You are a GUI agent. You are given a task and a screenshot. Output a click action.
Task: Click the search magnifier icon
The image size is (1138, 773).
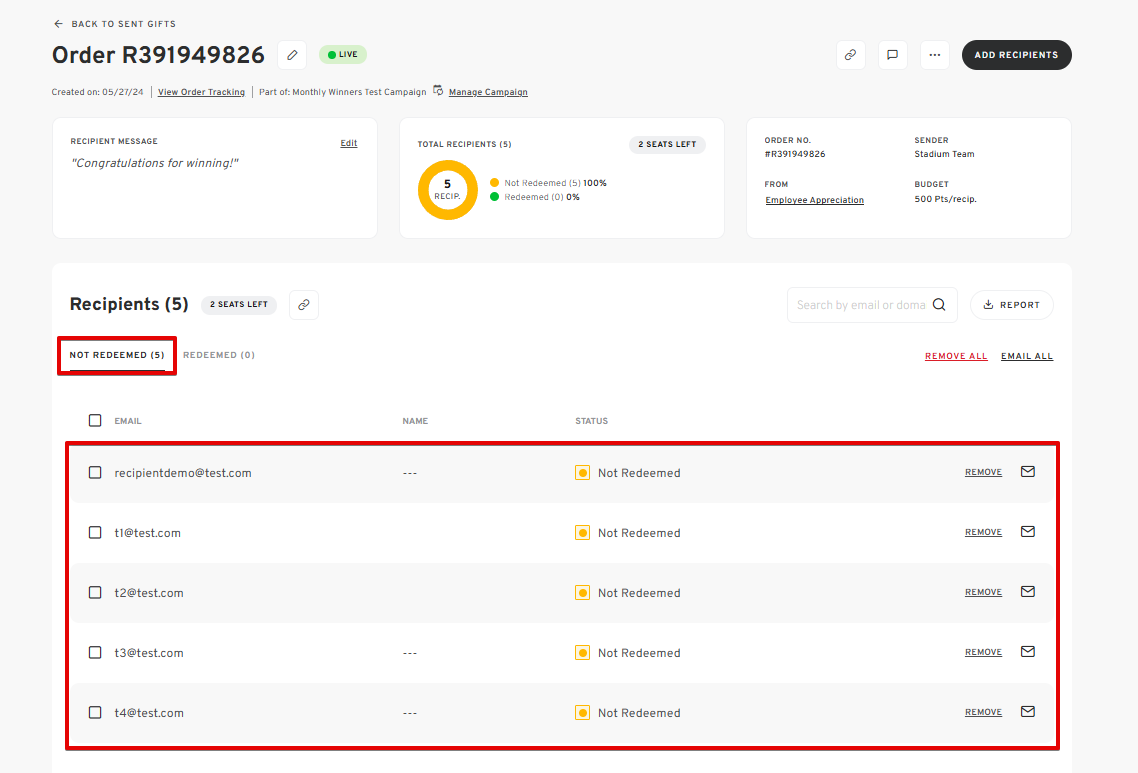pyautogui.click(x=939, y=305)
